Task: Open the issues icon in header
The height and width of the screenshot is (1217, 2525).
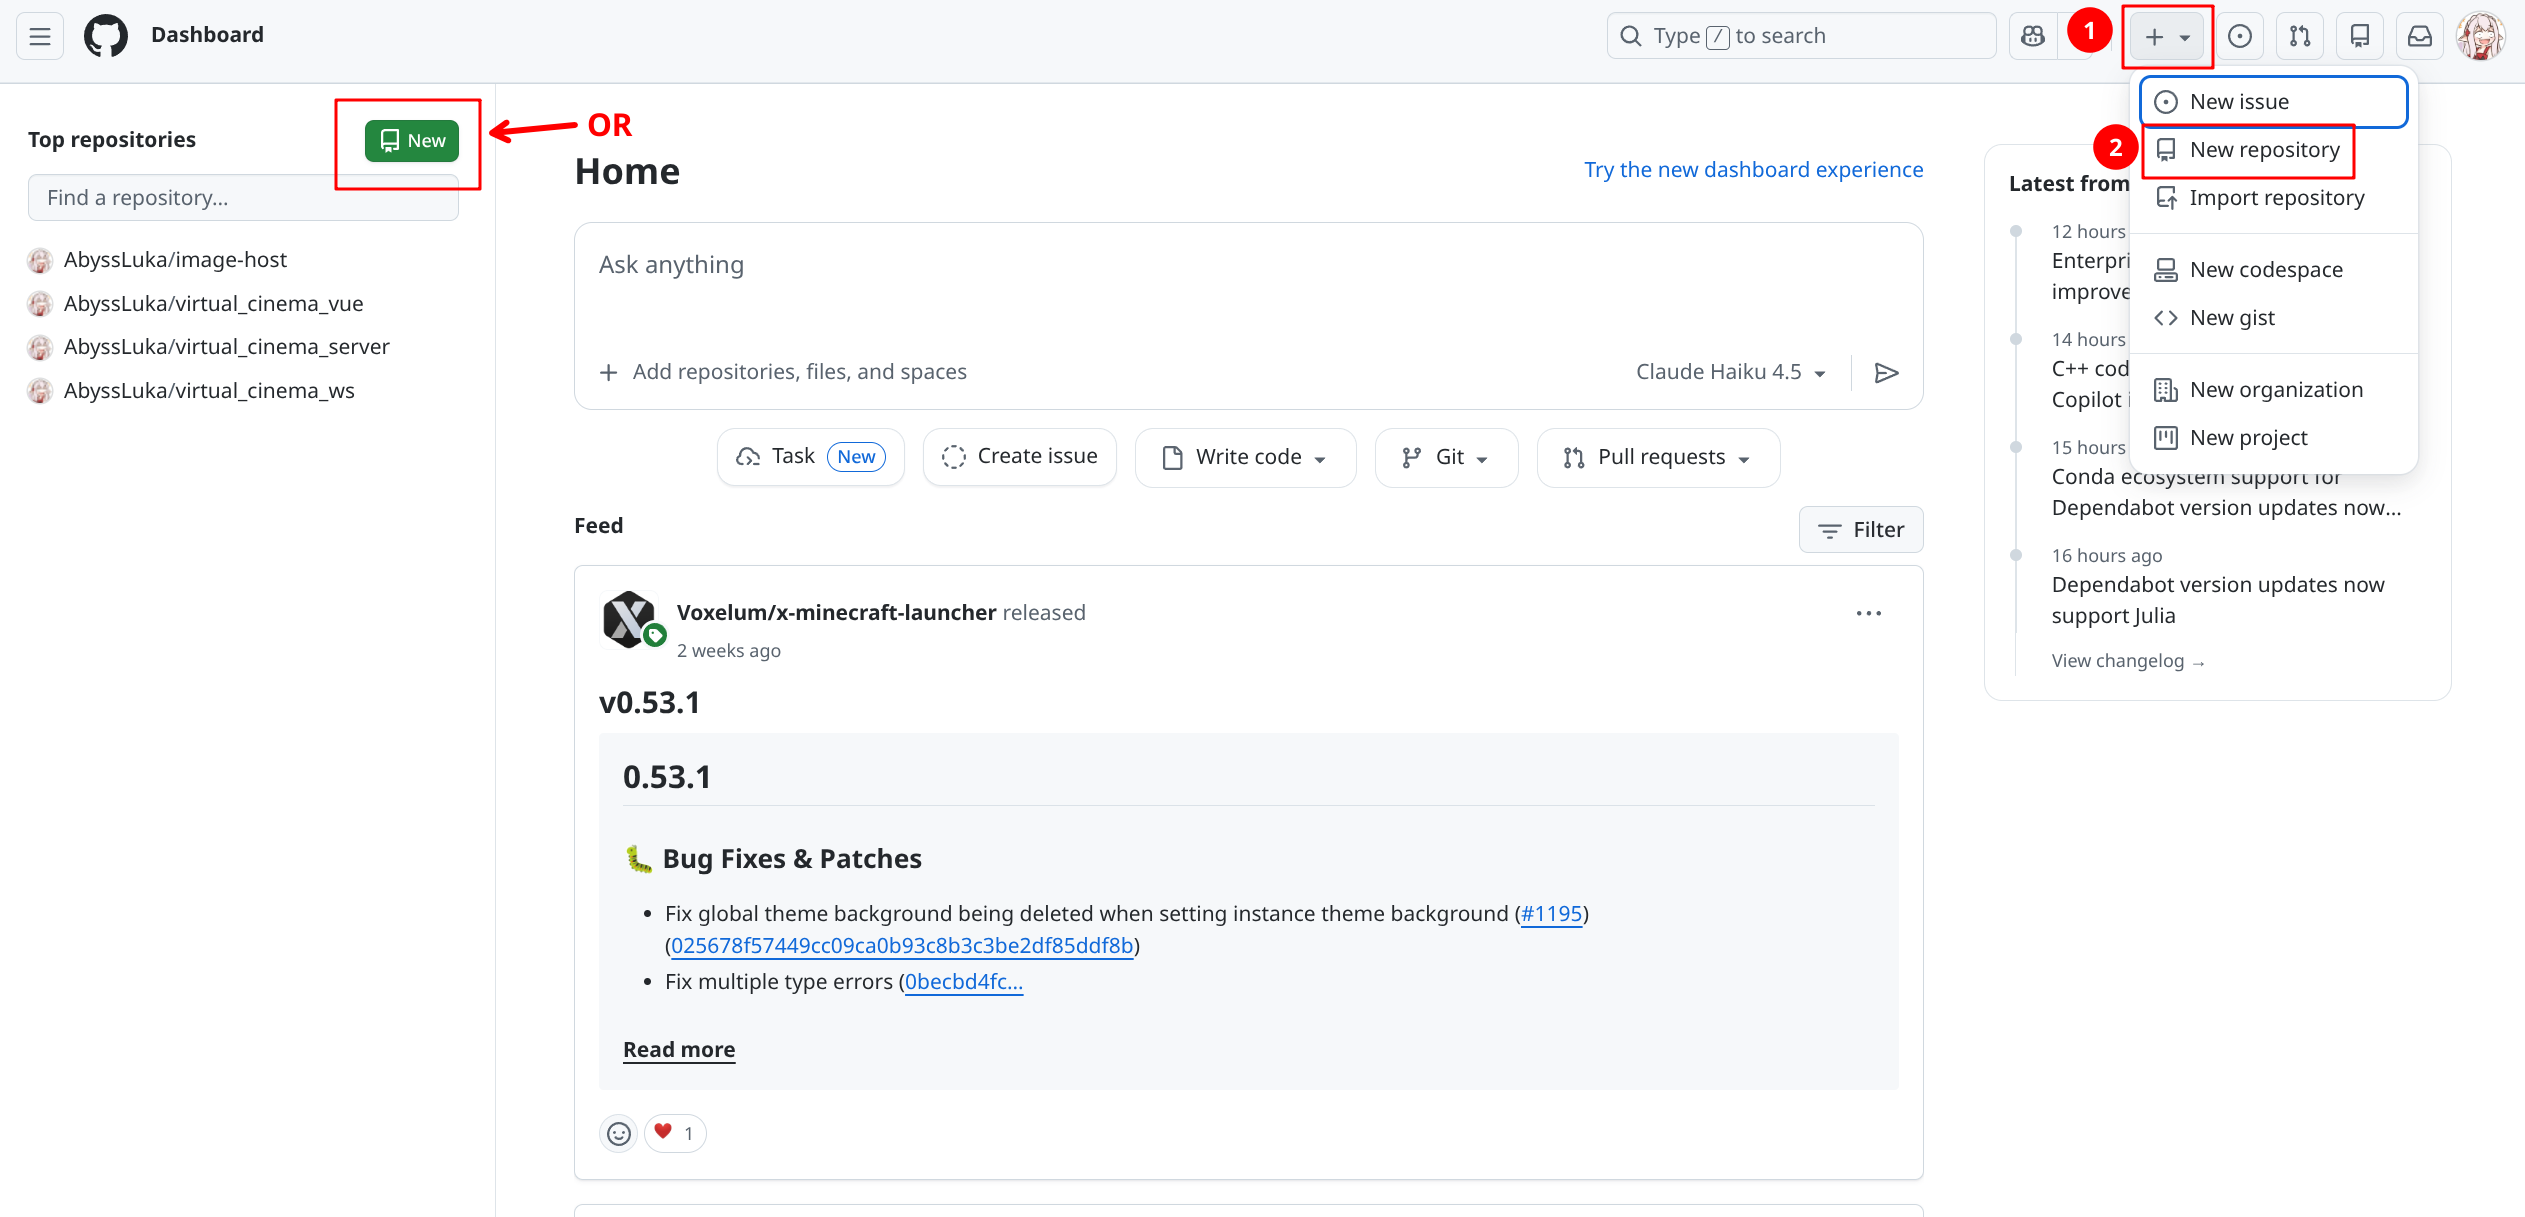Action: (x=2240, y=36)
